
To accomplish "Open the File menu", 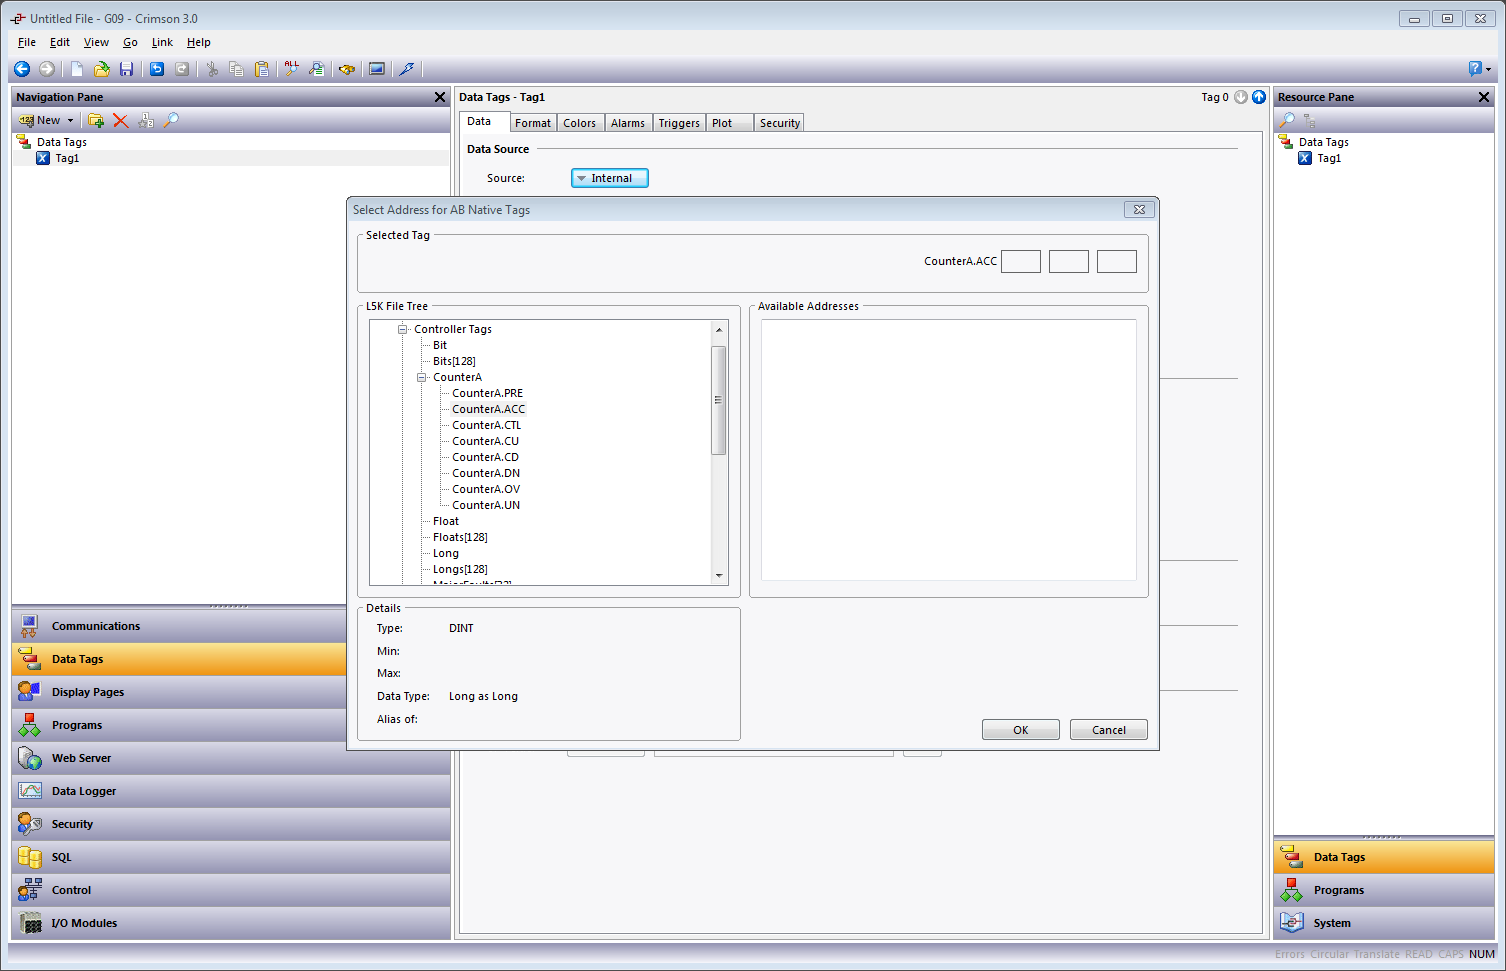I will pyautogui.click(x=27, y=42).
